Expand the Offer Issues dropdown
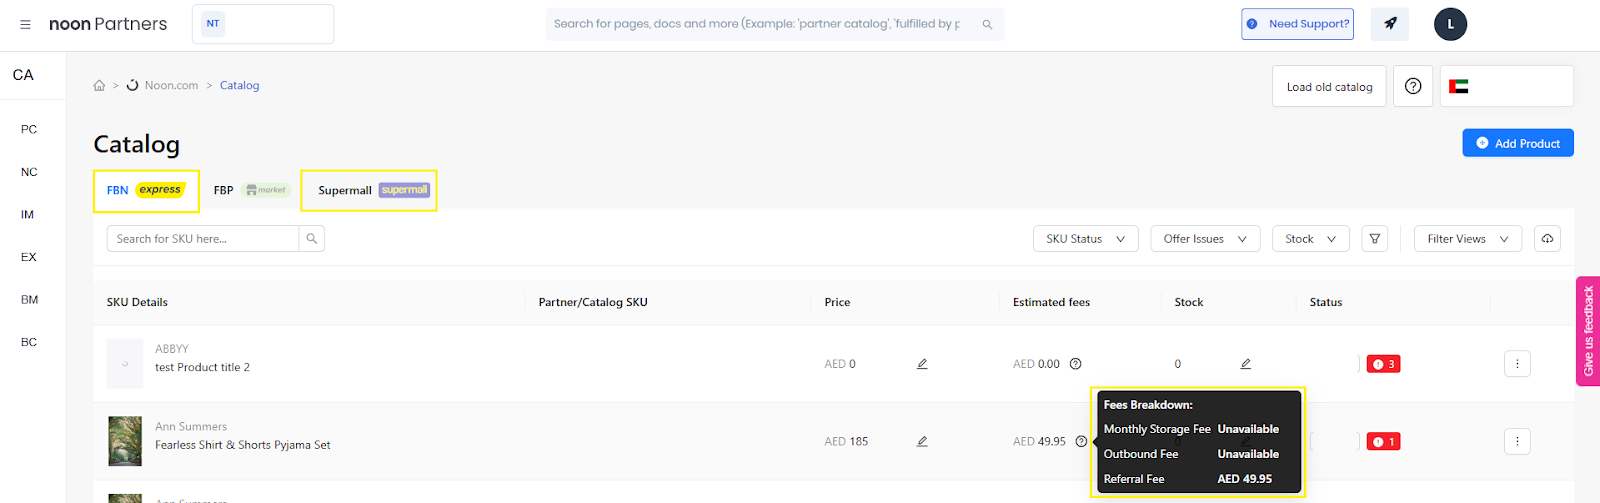1600x503 pixels. 1205,239
